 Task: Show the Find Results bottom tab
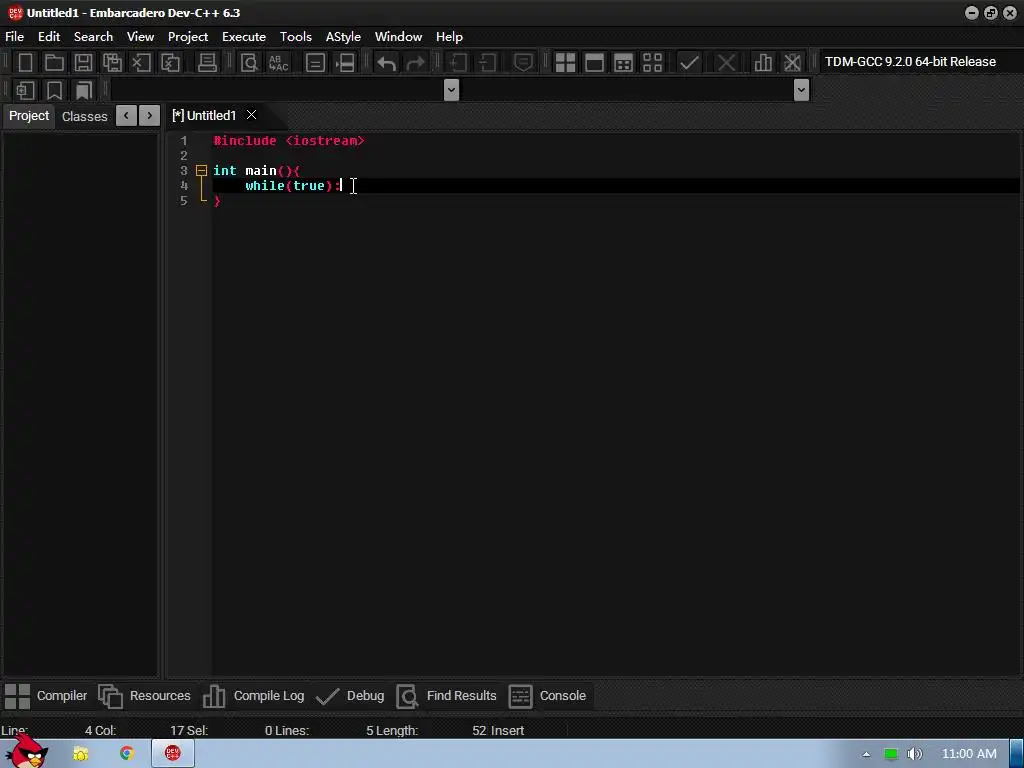[447, 696]
